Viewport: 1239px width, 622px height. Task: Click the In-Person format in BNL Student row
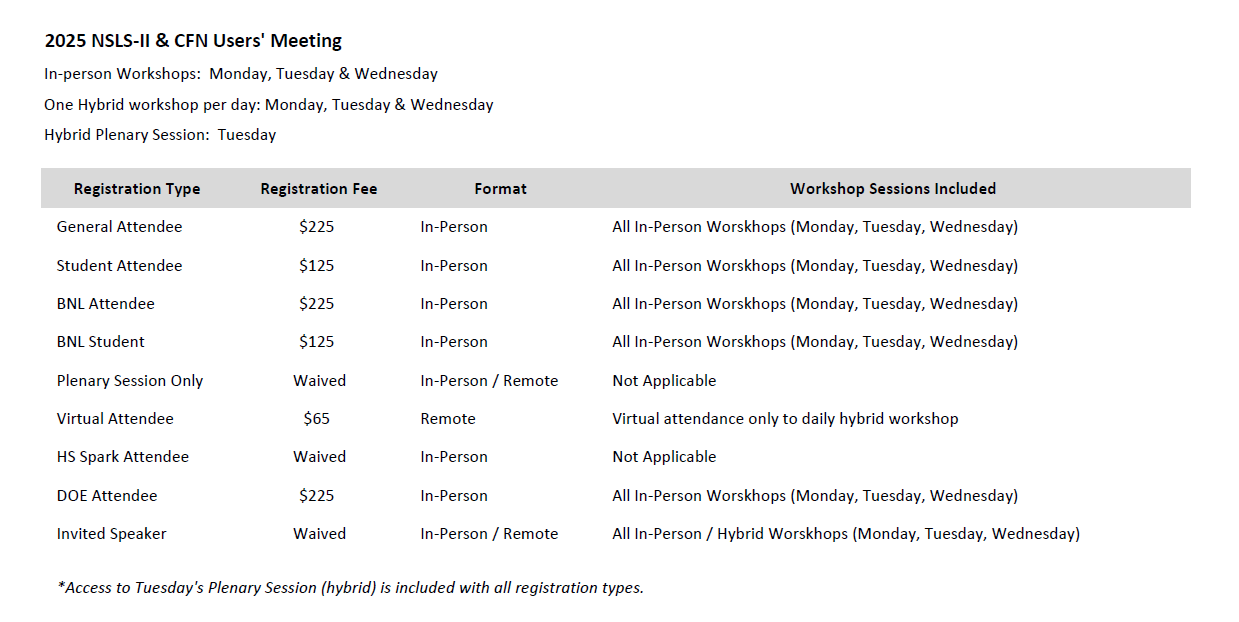[x=454, y=342]
